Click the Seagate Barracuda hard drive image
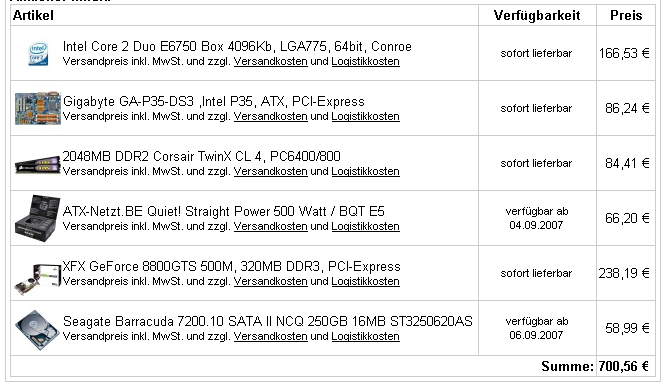Image resolution: width=665 pixels, height=387 pixels. (x=38, y=330)
